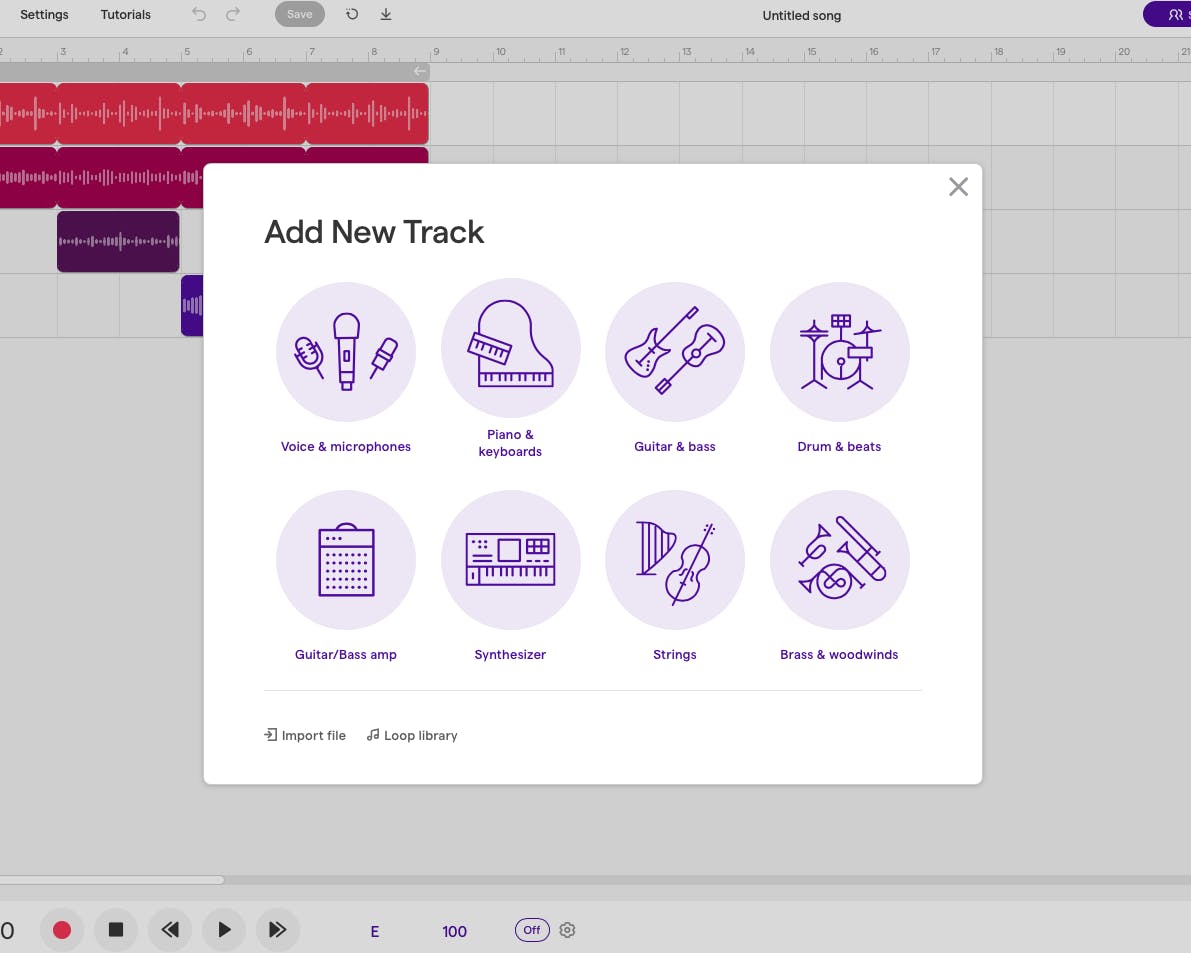Choose the Piano & keyboards icon
Viewport: 1191px width, 953px height.
tap(510, 348)
